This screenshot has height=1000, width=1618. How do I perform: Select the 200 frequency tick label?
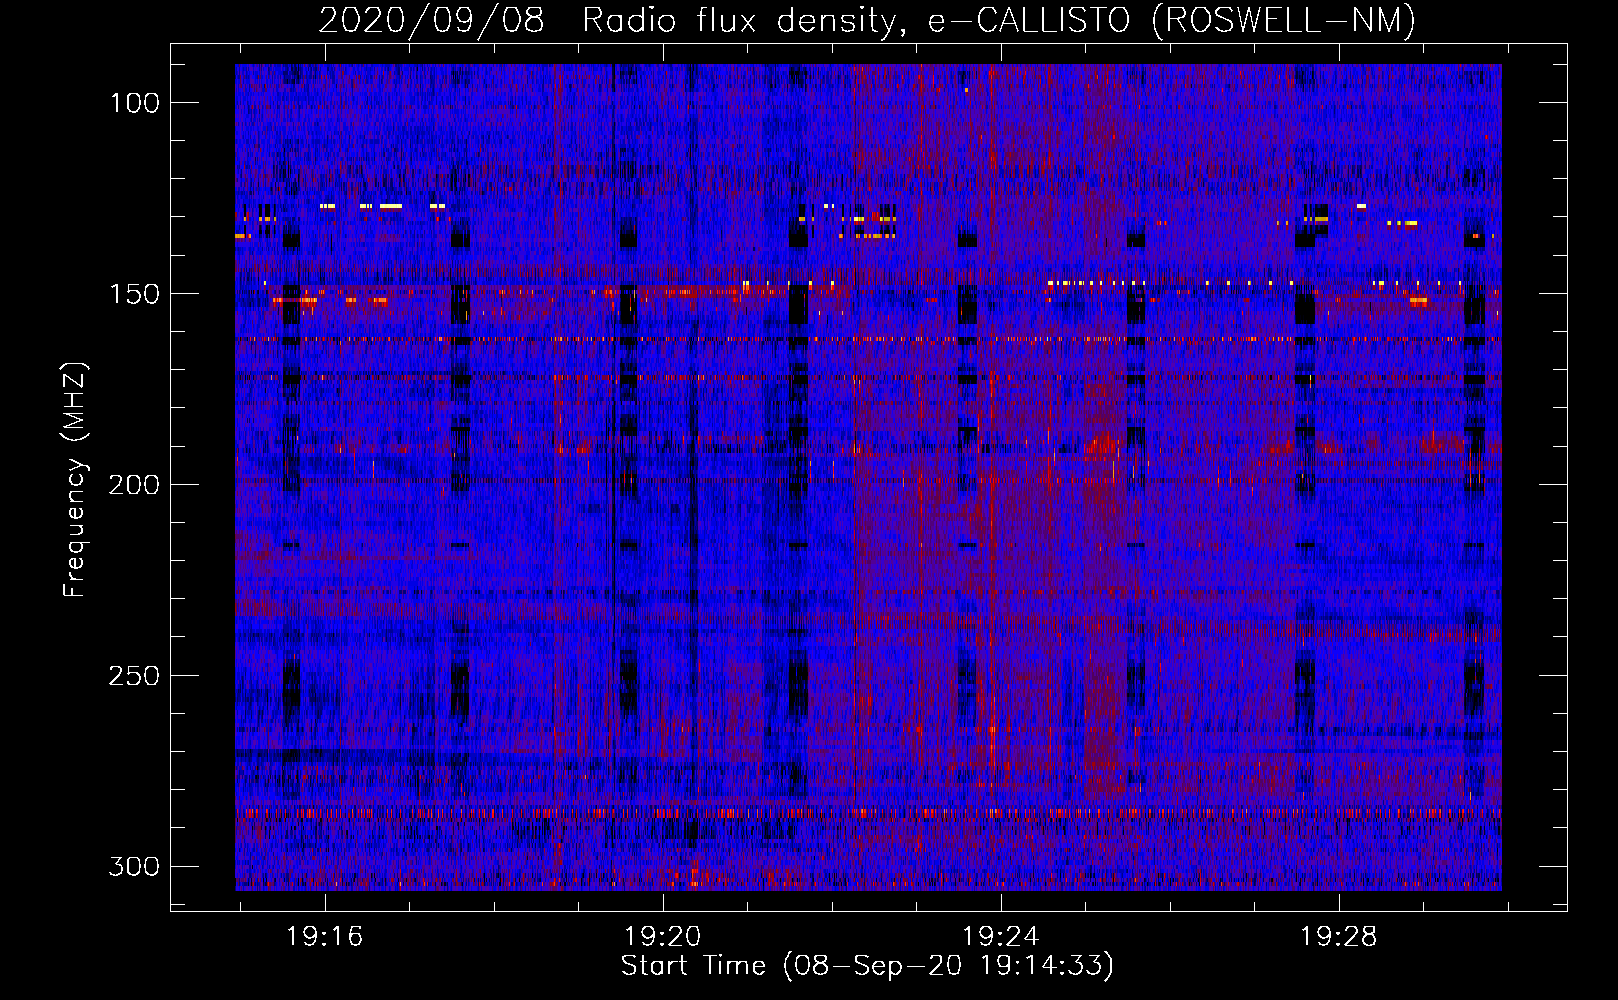(x=134, y=485)
